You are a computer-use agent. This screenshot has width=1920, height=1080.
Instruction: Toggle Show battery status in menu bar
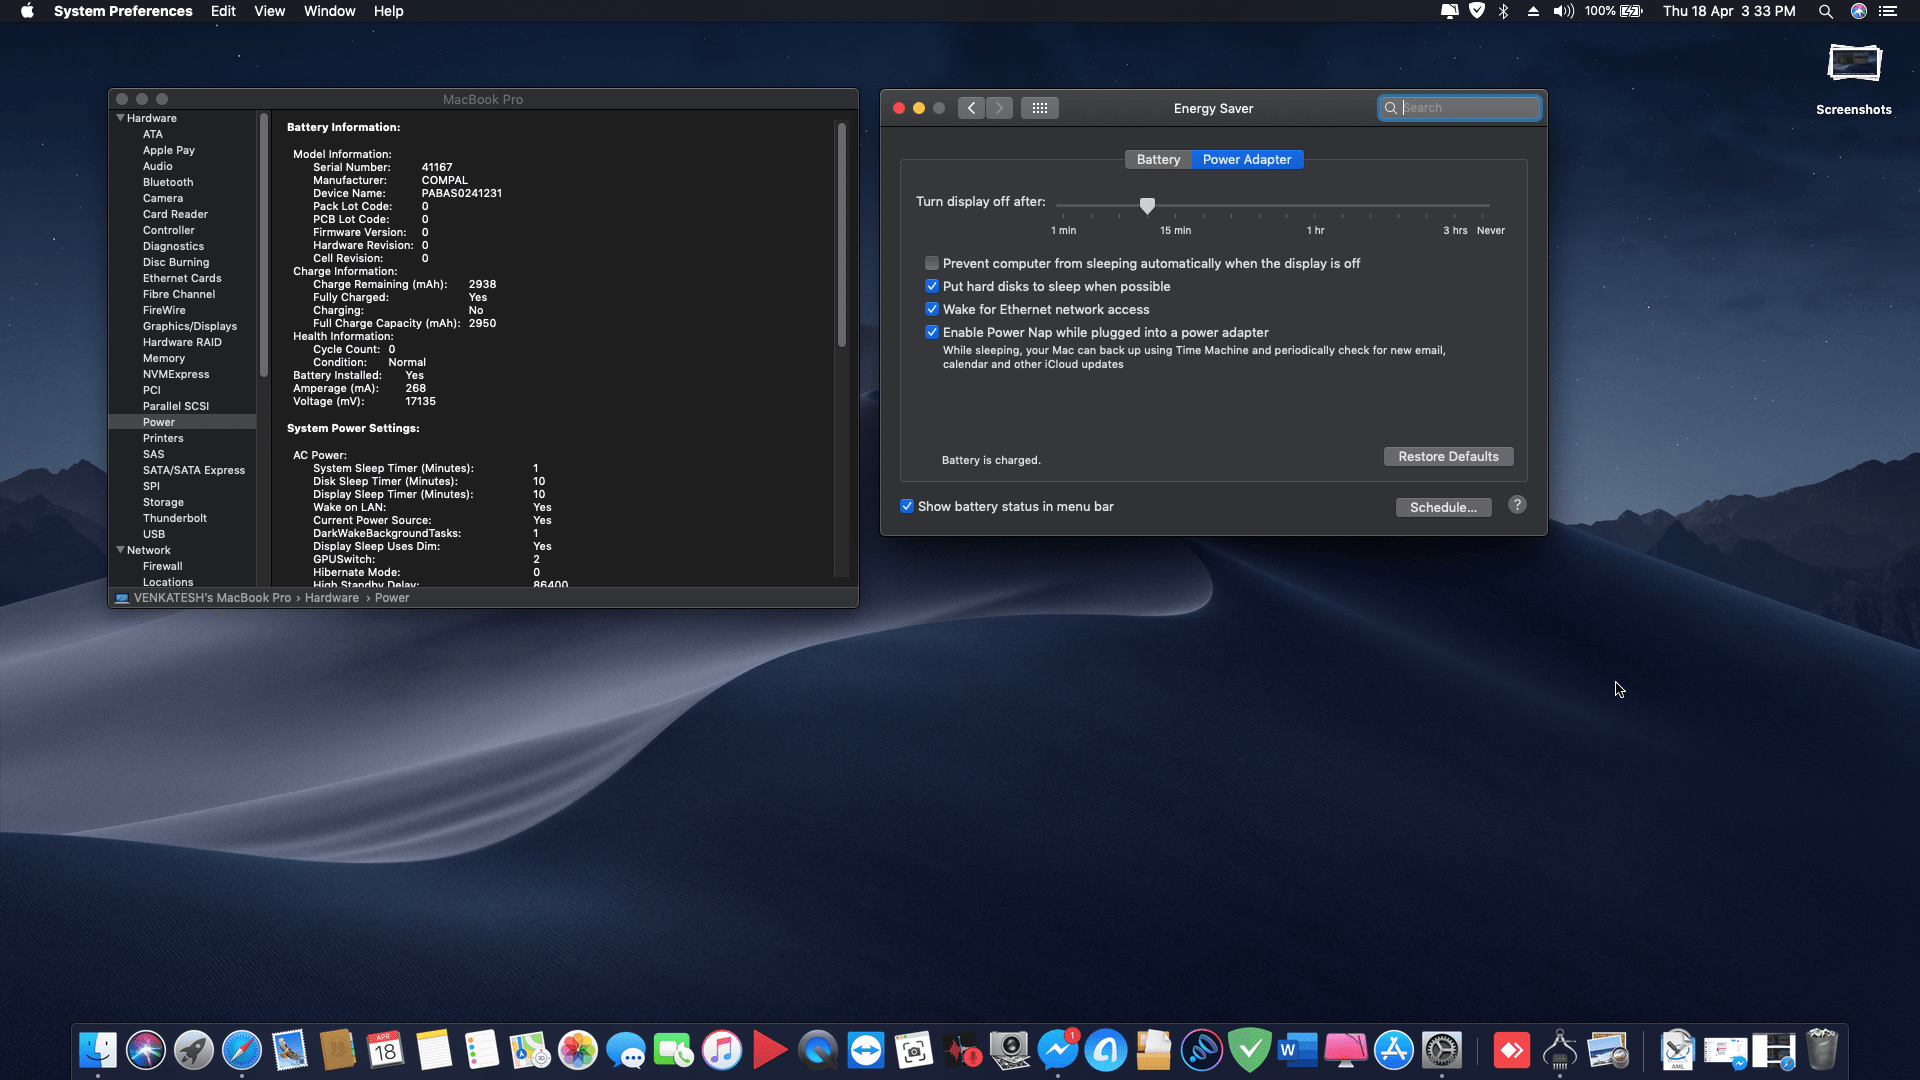907,507
